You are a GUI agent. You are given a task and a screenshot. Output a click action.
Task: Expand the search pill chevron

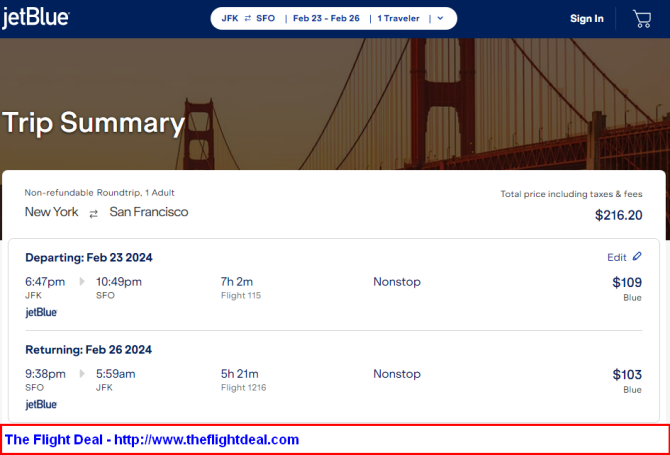point(440,18)
